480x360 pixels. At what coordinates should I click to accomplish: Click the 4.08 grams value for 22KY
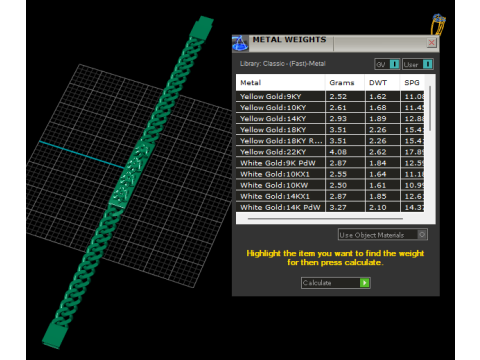[x=338, y=152]
